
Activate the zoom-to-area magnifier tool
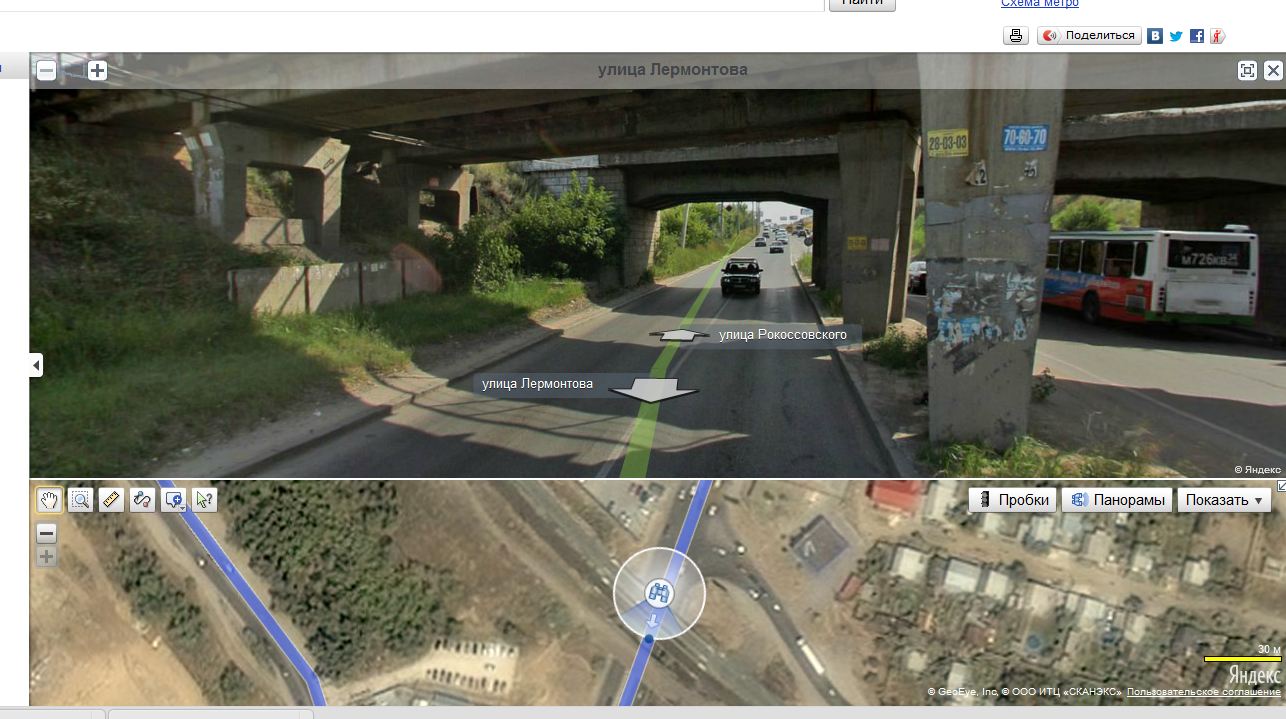[80, 499]
